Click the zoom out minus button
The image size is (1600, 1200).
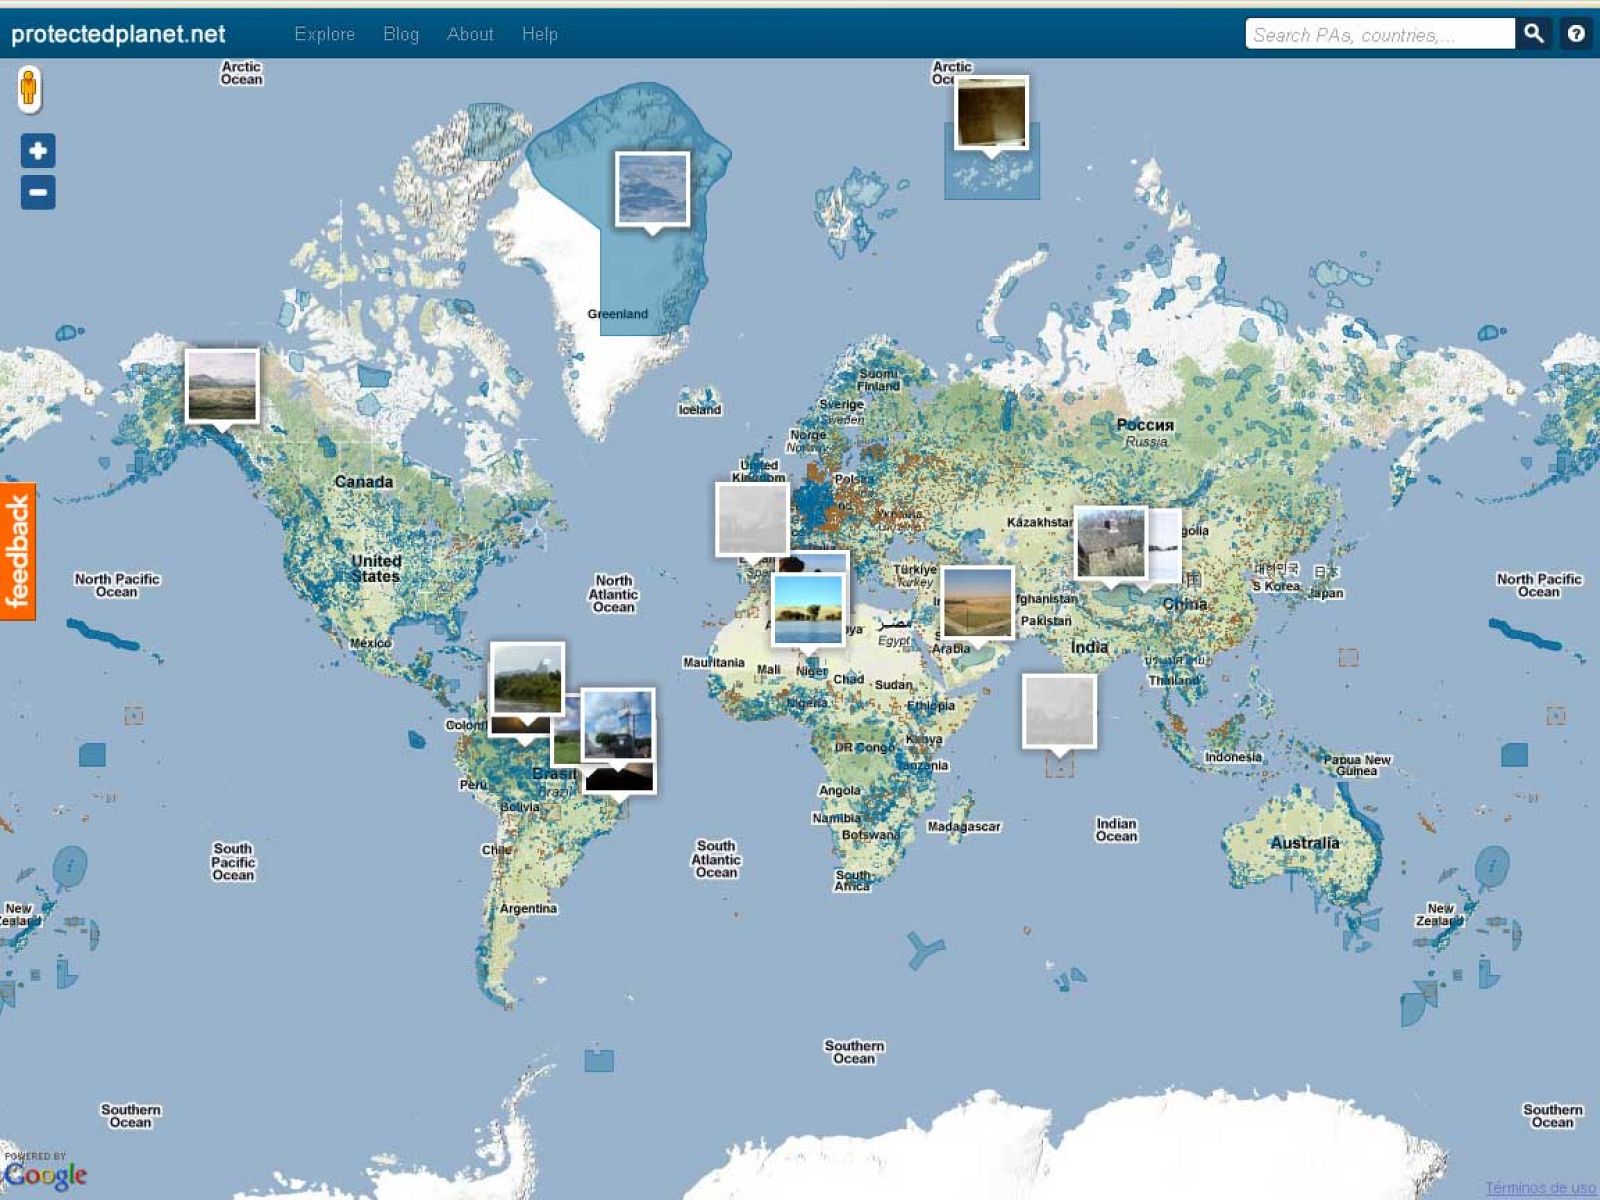pos(38,192)
